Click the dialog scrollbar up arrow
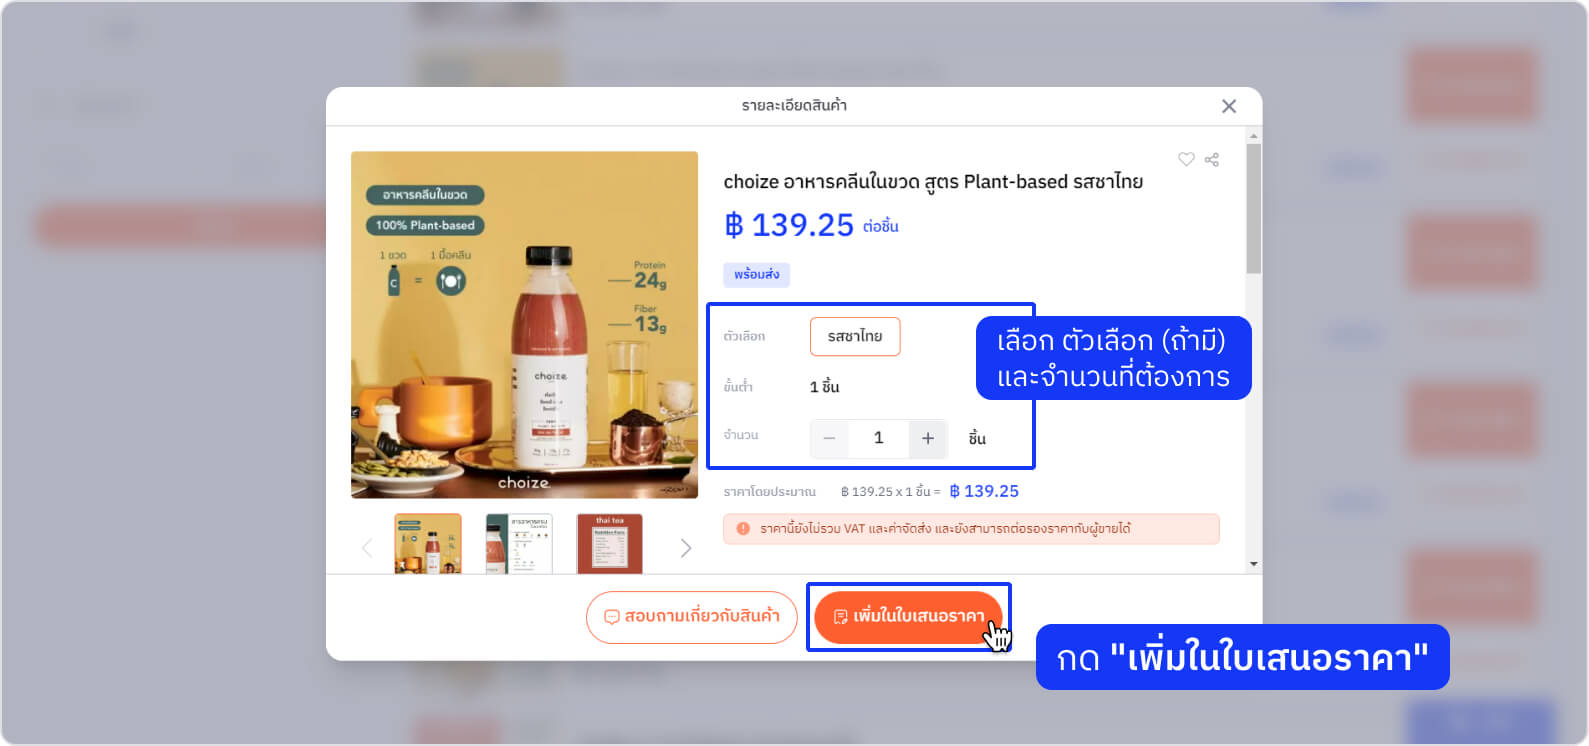 click(x=1254, y=135)
